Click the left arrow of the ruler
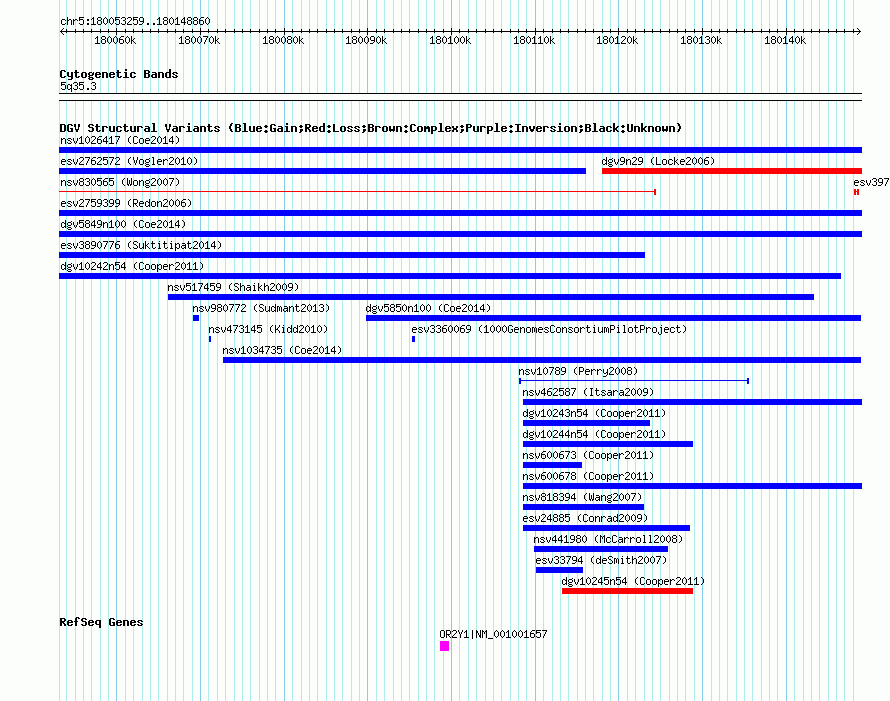The width and height of the screenshot is (890, 701). click(62, 31)
